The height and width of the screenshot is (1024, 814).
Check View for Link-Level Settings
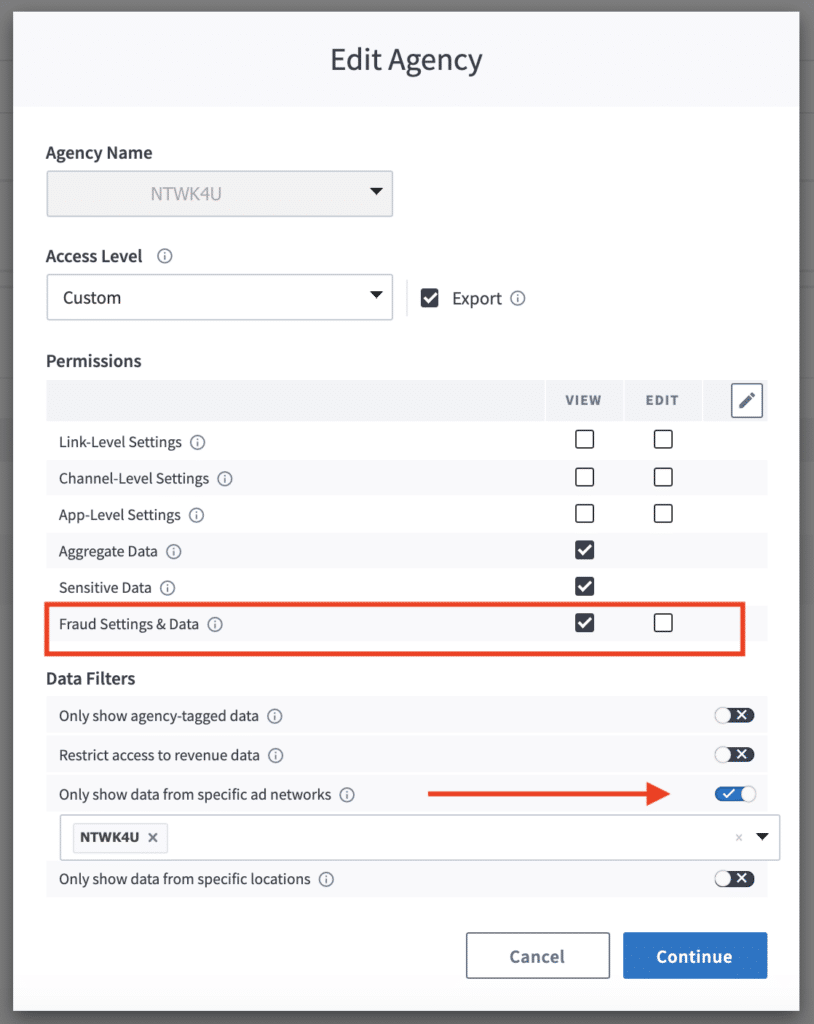[585, 439]
